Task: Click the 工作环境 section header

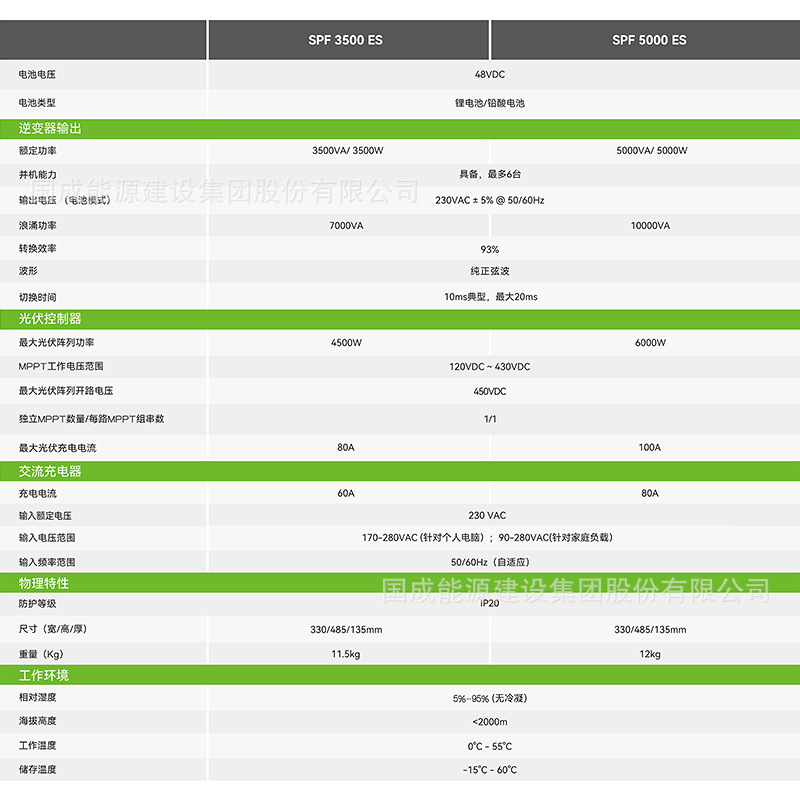Action: click(x=43, y=676)
